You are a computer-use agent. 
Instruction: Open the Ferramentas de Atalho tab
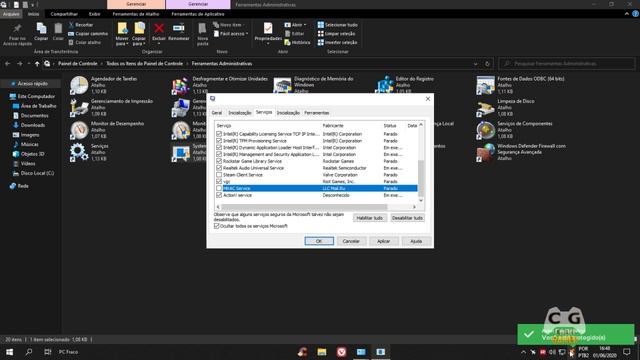tap(136, 14)
